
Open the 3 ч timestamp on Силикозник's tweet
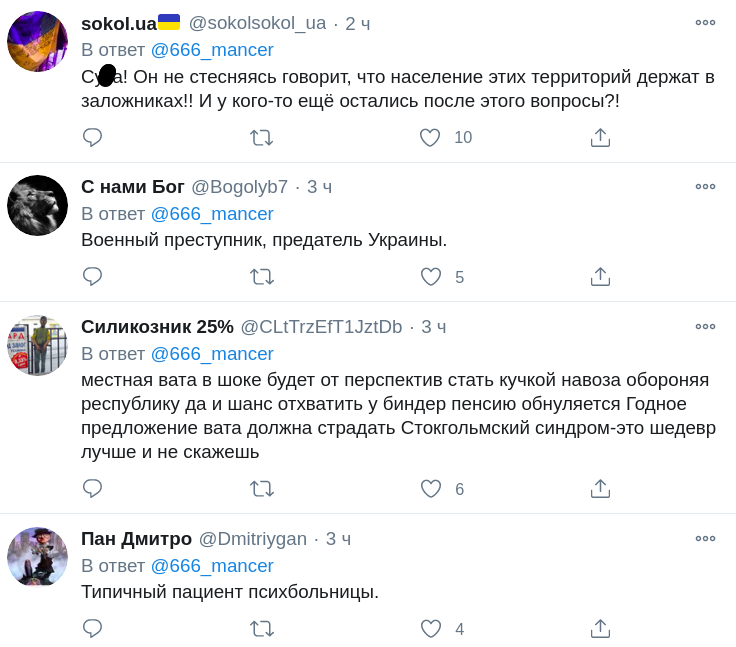[x=434, y=327]
